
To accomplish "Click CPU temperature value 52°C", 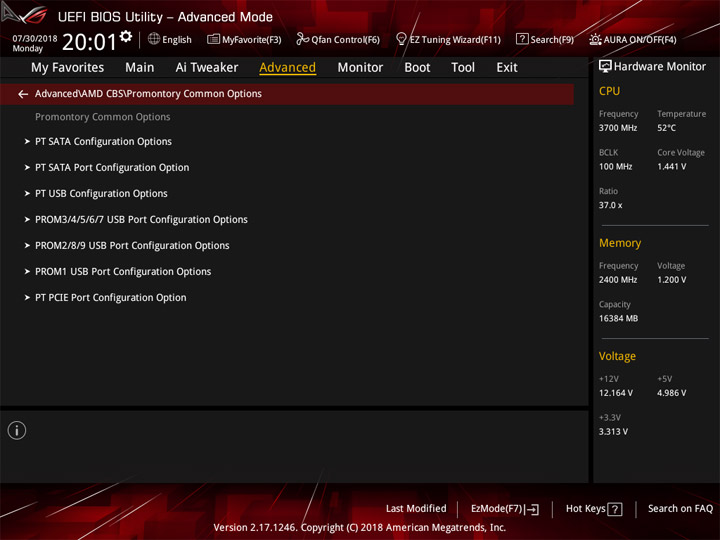I will pyautogui.click(x=666, y=128).
